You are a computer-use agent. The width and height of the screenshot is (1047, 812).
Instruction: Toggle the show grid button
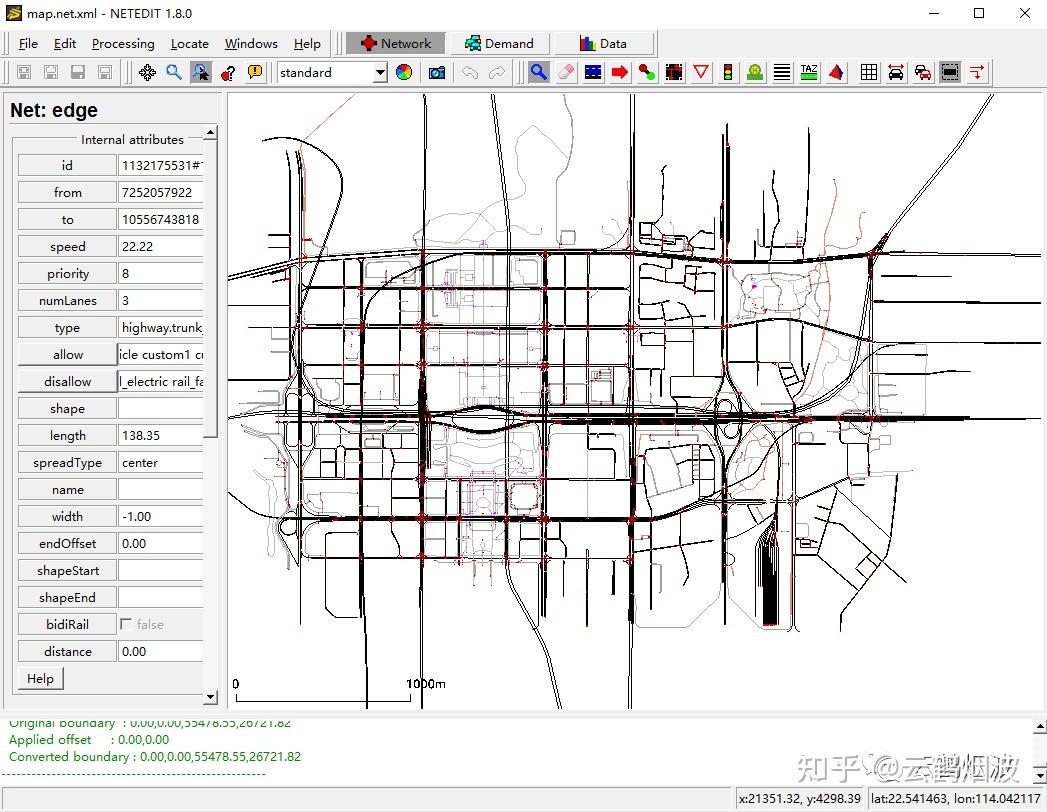click(x=869, y=72)
